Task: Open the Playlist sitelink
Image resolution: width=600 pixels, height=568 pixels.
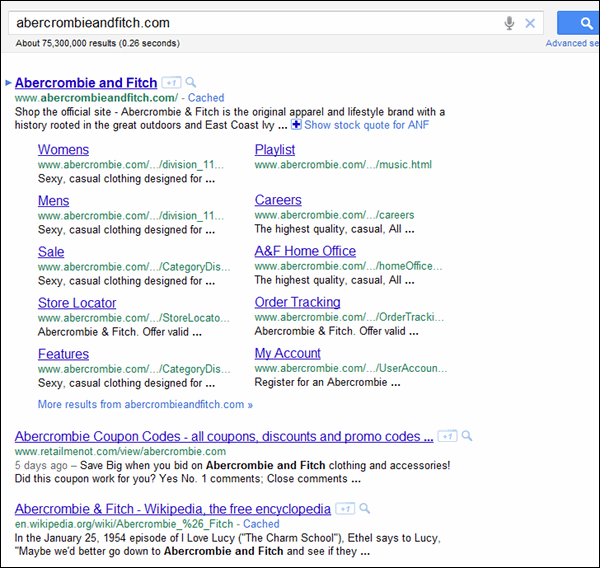Action: coord(275,150)
